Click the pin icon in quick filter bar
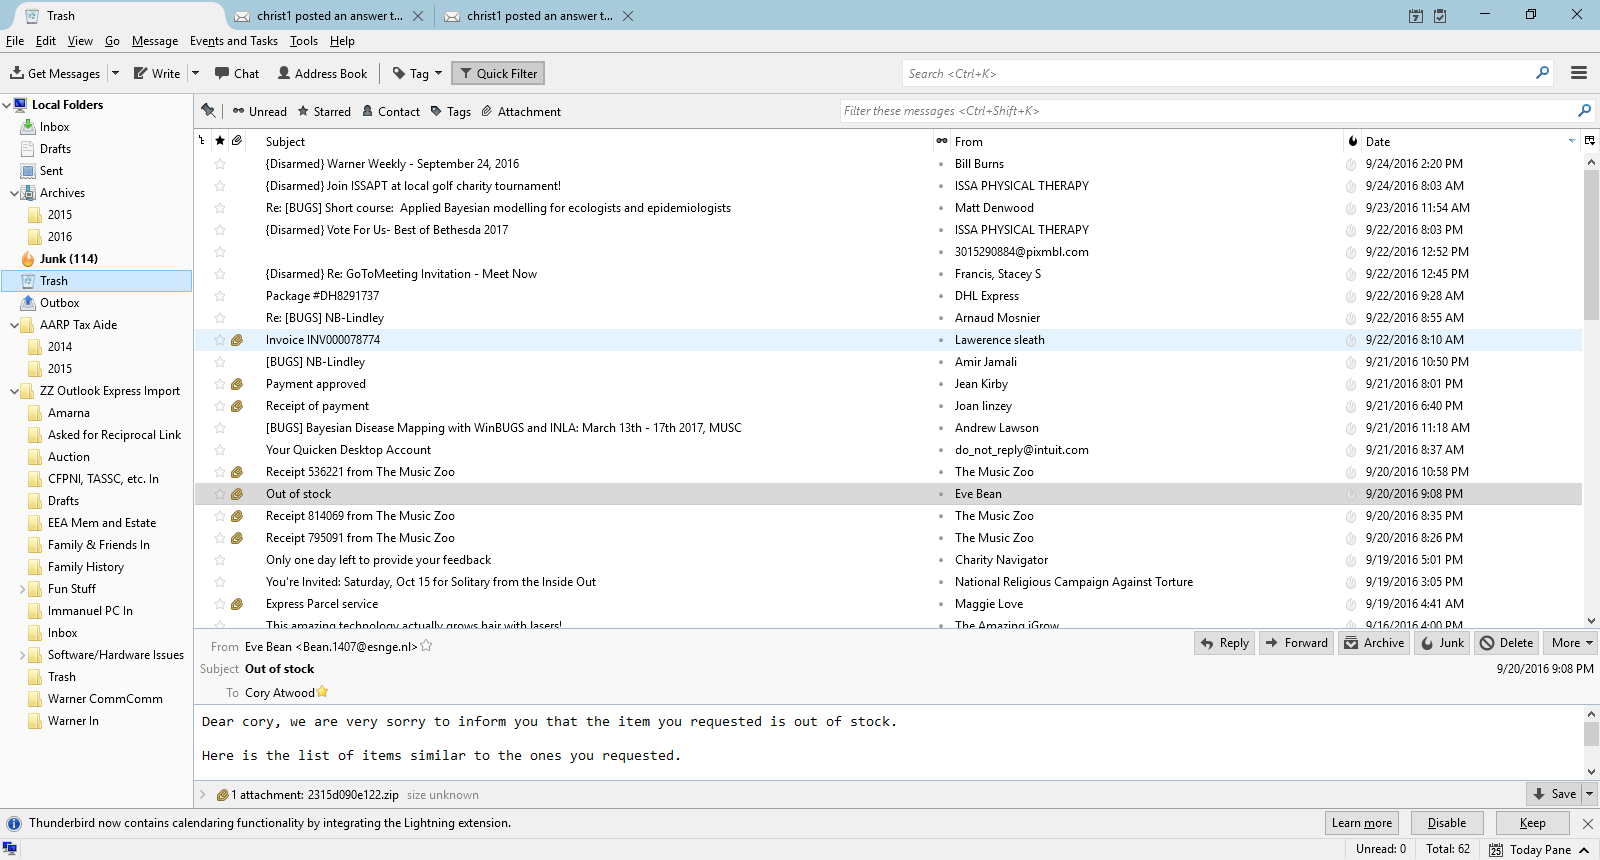Image resolution: width=1600 pixels, height=860 pixels. [x=208, y=111]
